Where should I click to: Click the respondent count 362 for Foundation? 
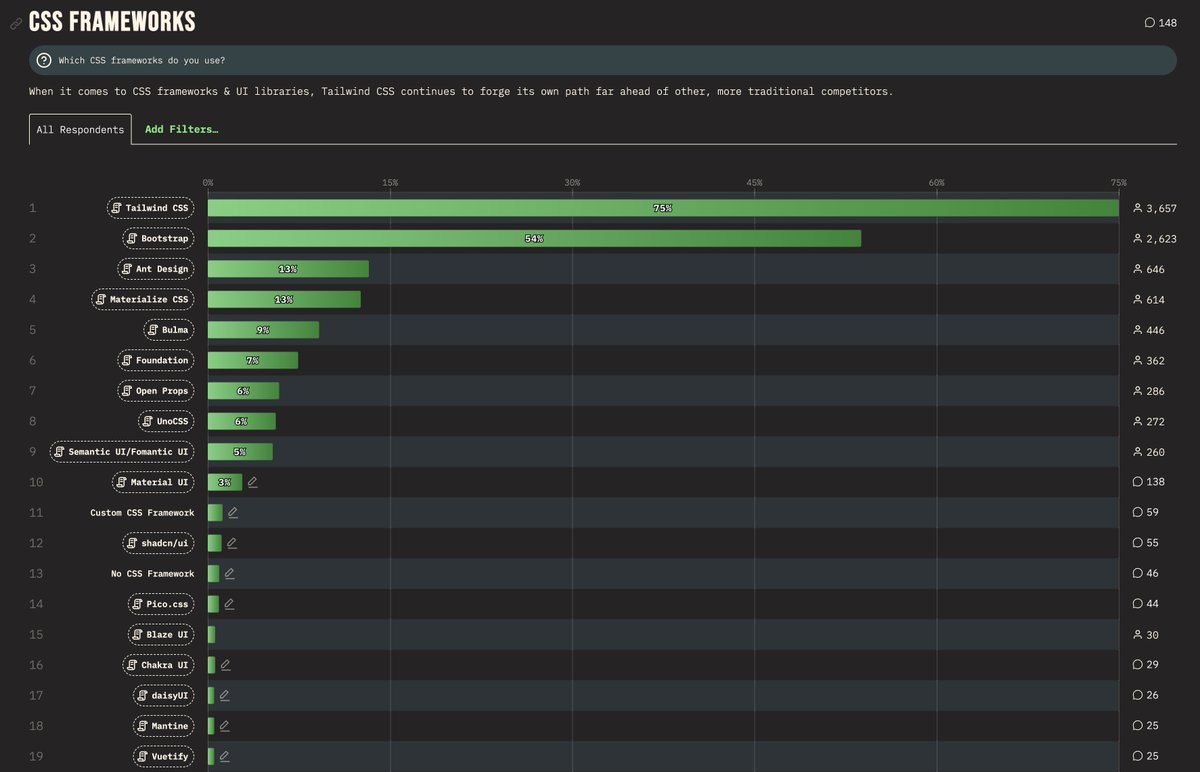coord(1148,360)
